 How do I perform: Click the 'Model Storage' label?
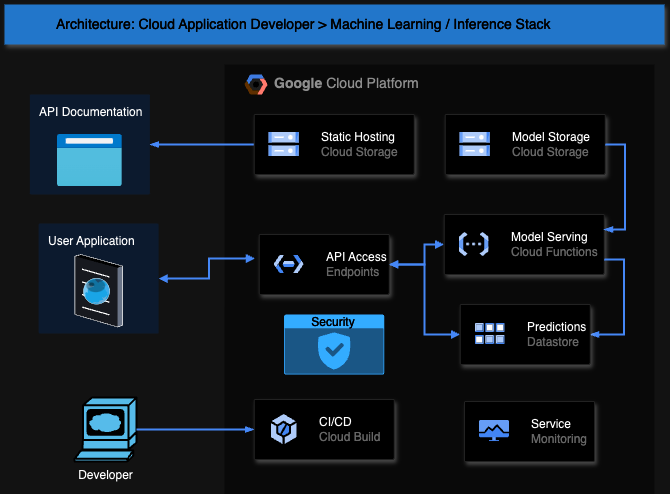pyautogui.click(x=551, y=137)
